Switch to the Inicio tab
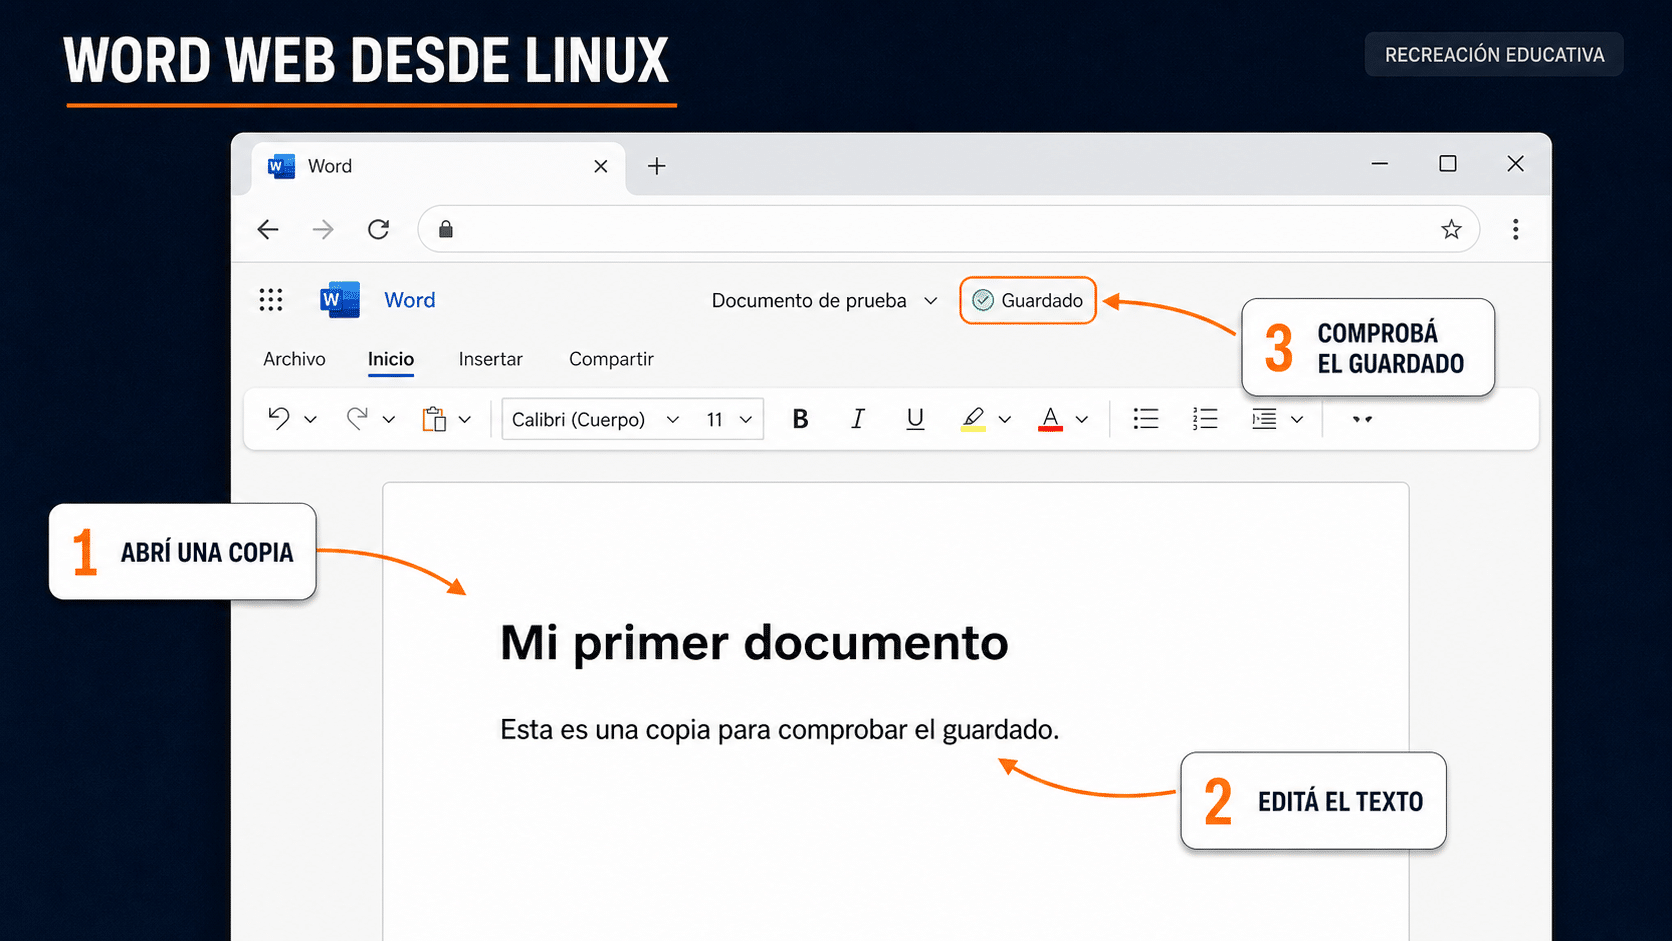Screen dimensions: 1672x941 (391, 359)
